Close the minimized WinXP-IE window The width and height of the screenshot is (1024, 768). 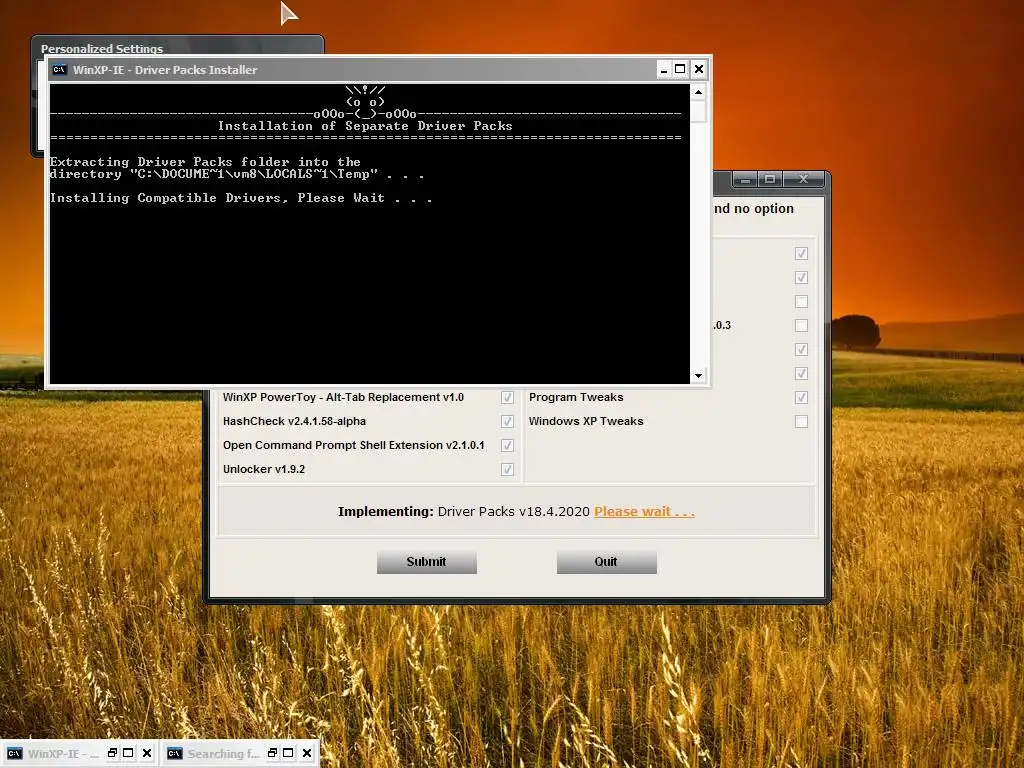147,753
